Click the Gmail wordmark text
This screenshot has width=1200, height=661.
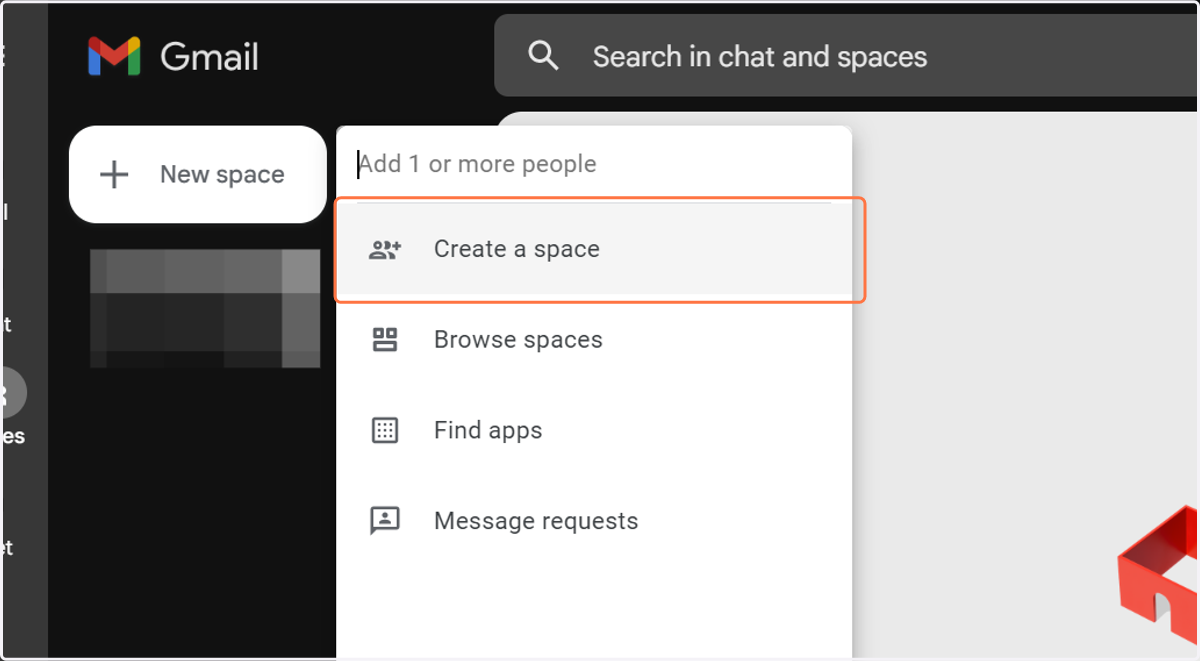(x=210, y=57)
